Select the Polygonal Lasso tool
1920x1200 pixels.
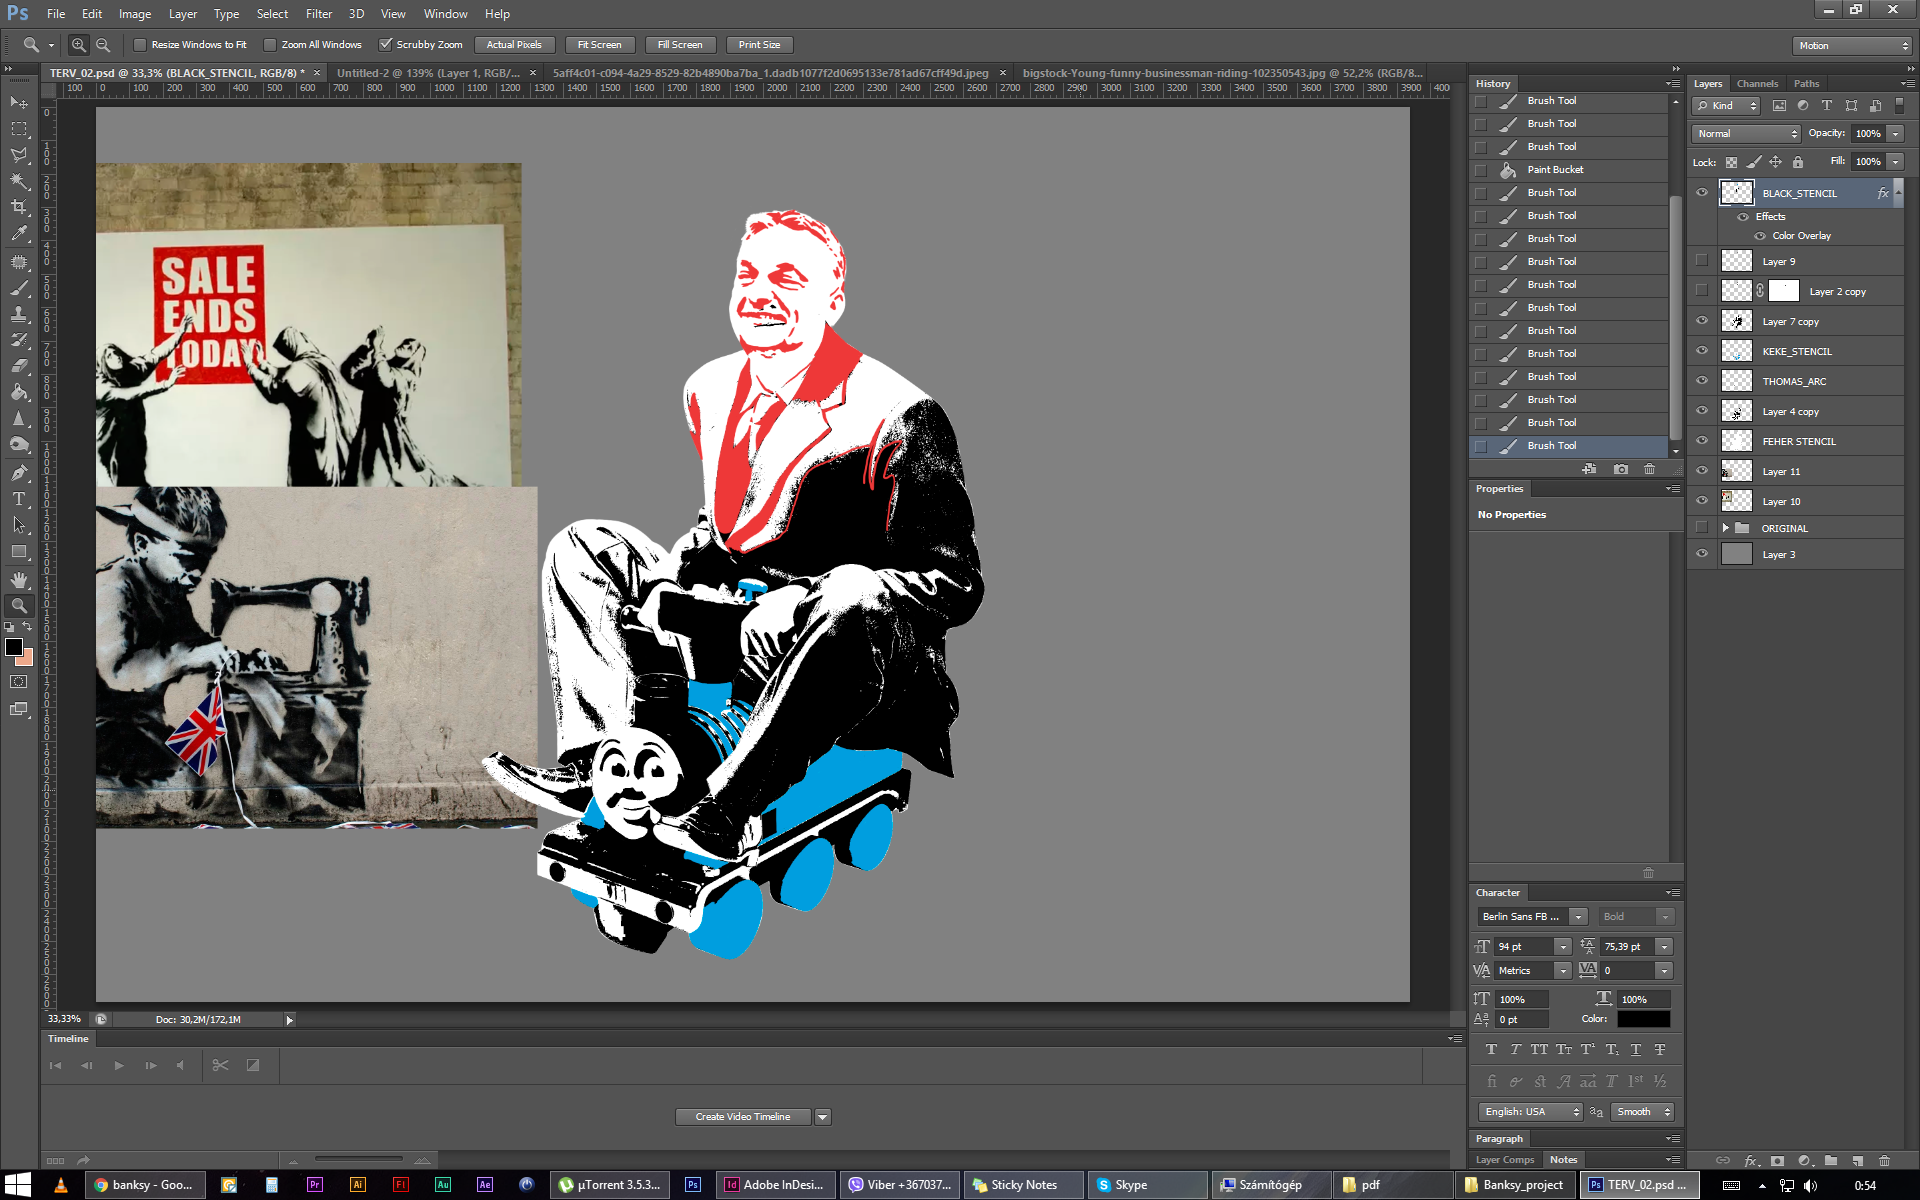pos(19,155)
